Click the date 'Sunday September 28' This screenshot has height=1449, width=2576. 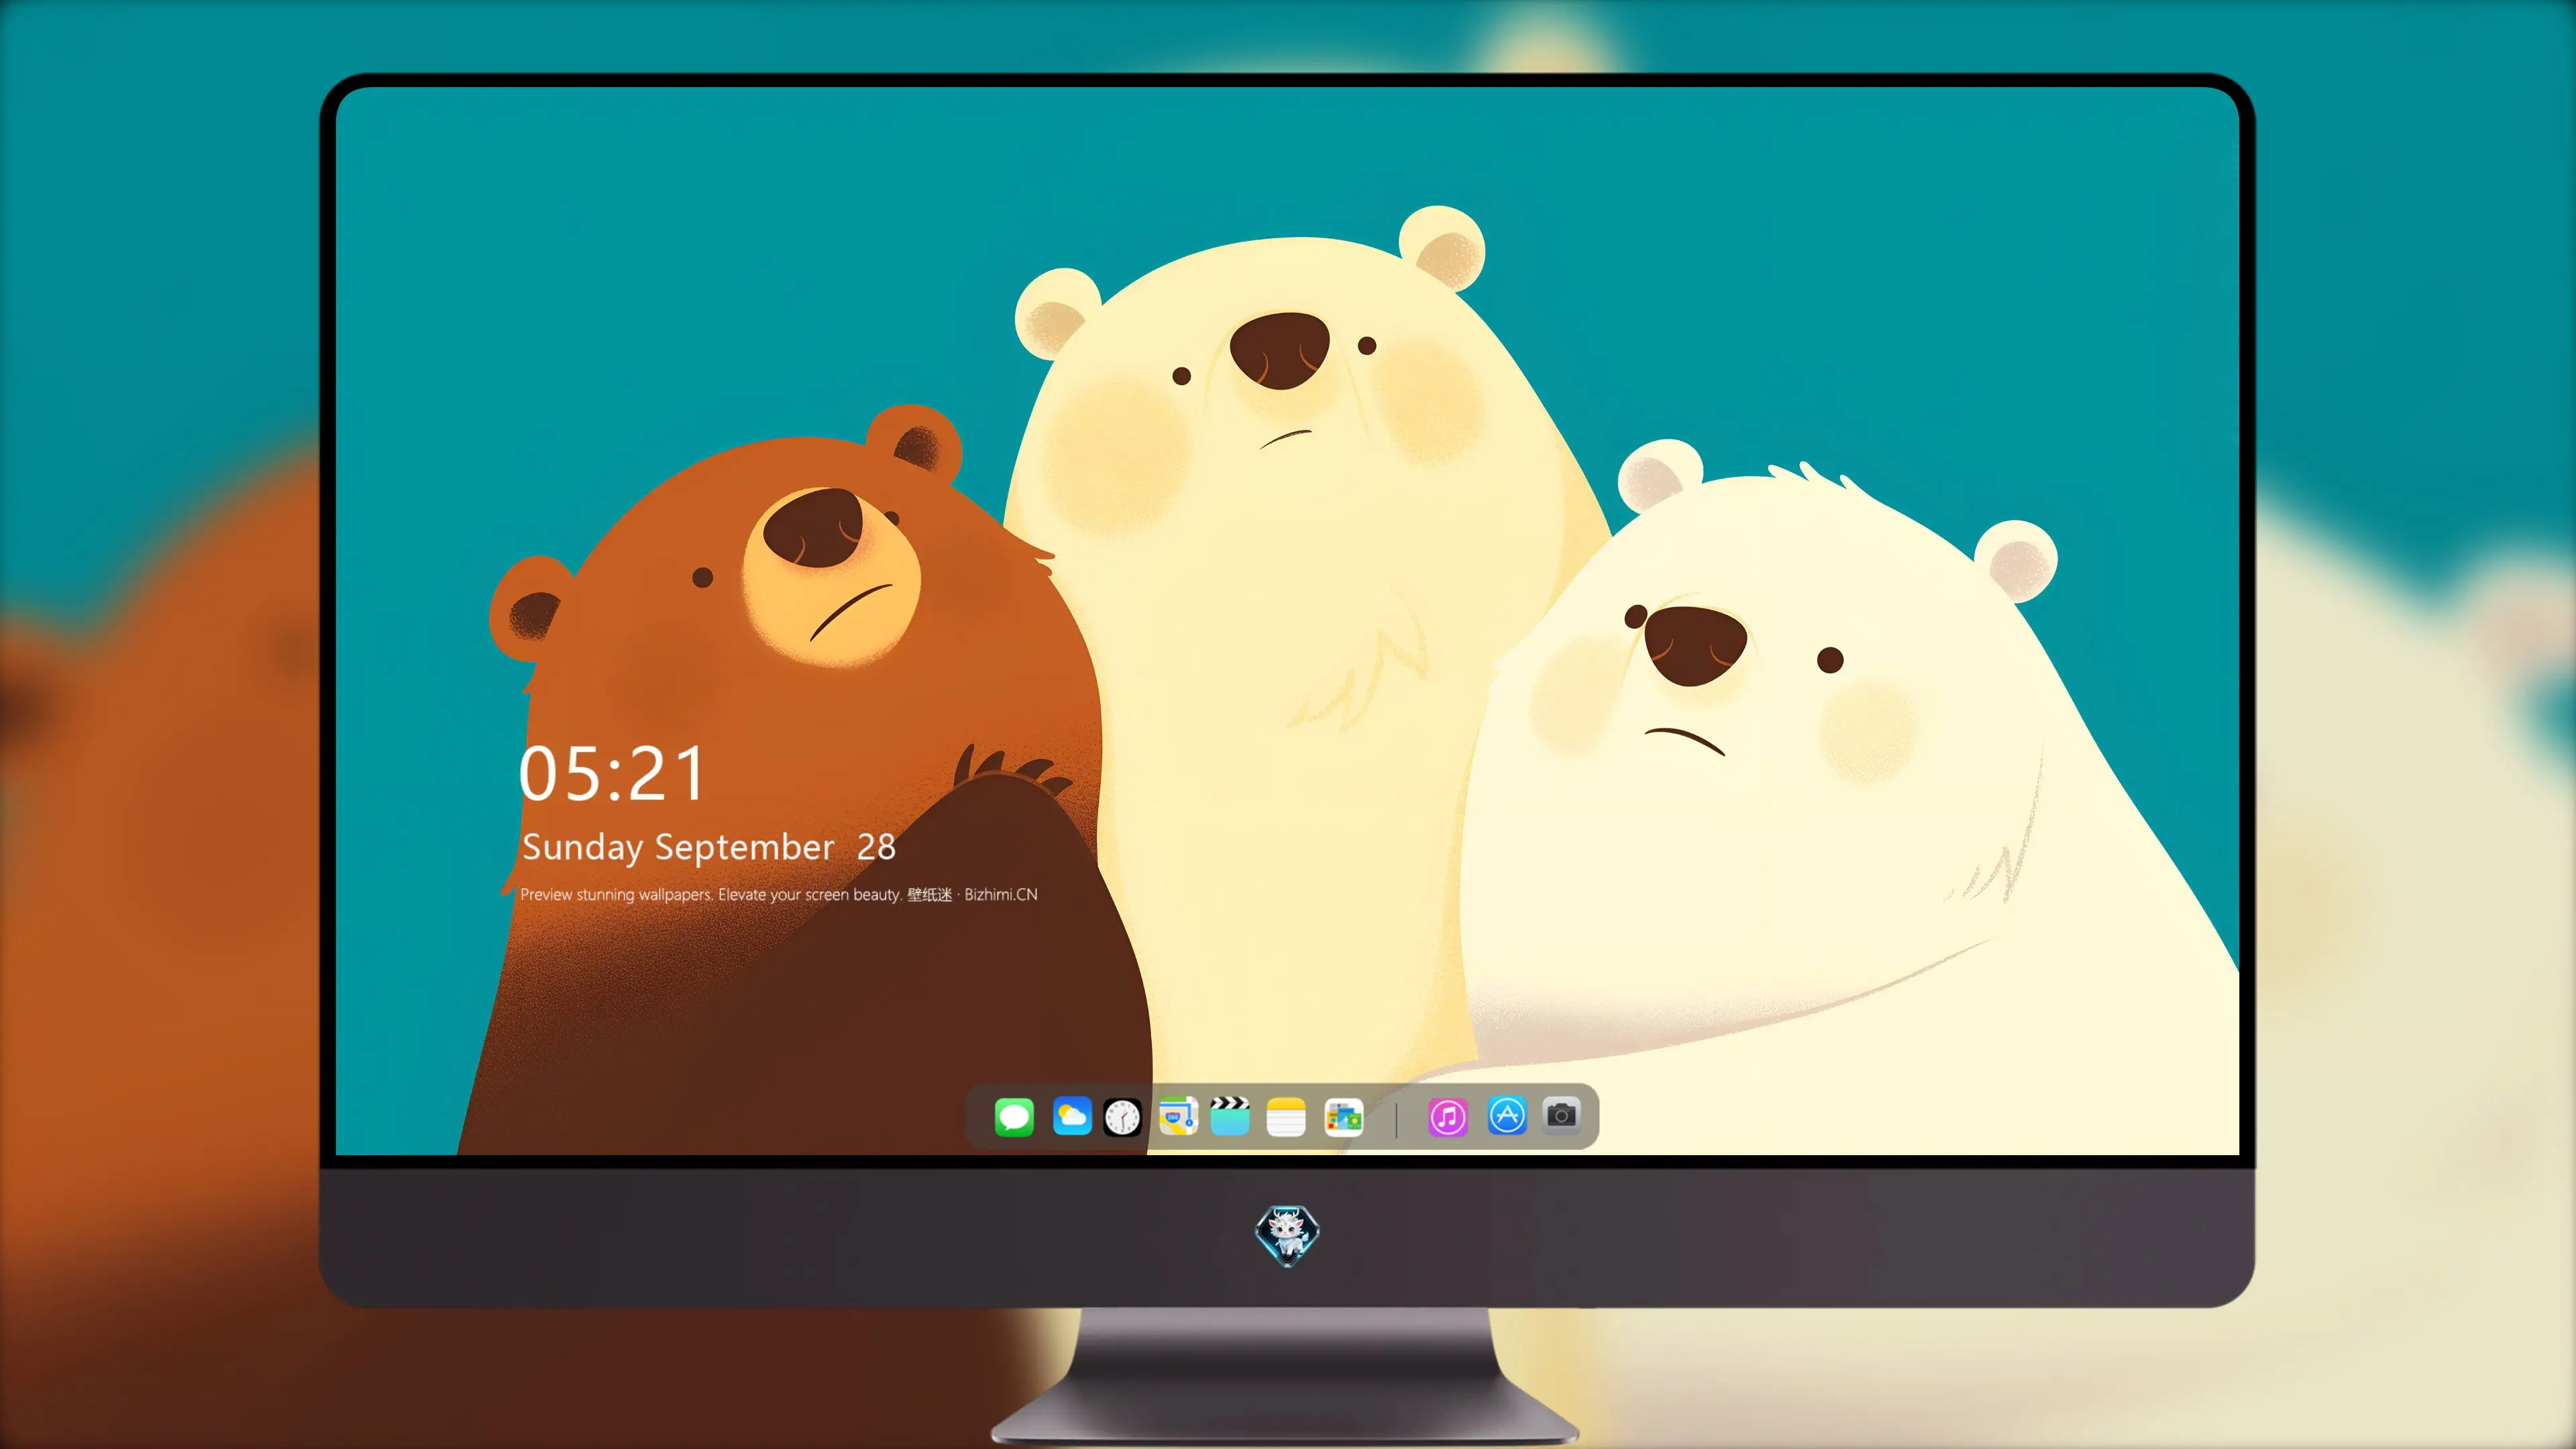[709, 848]
